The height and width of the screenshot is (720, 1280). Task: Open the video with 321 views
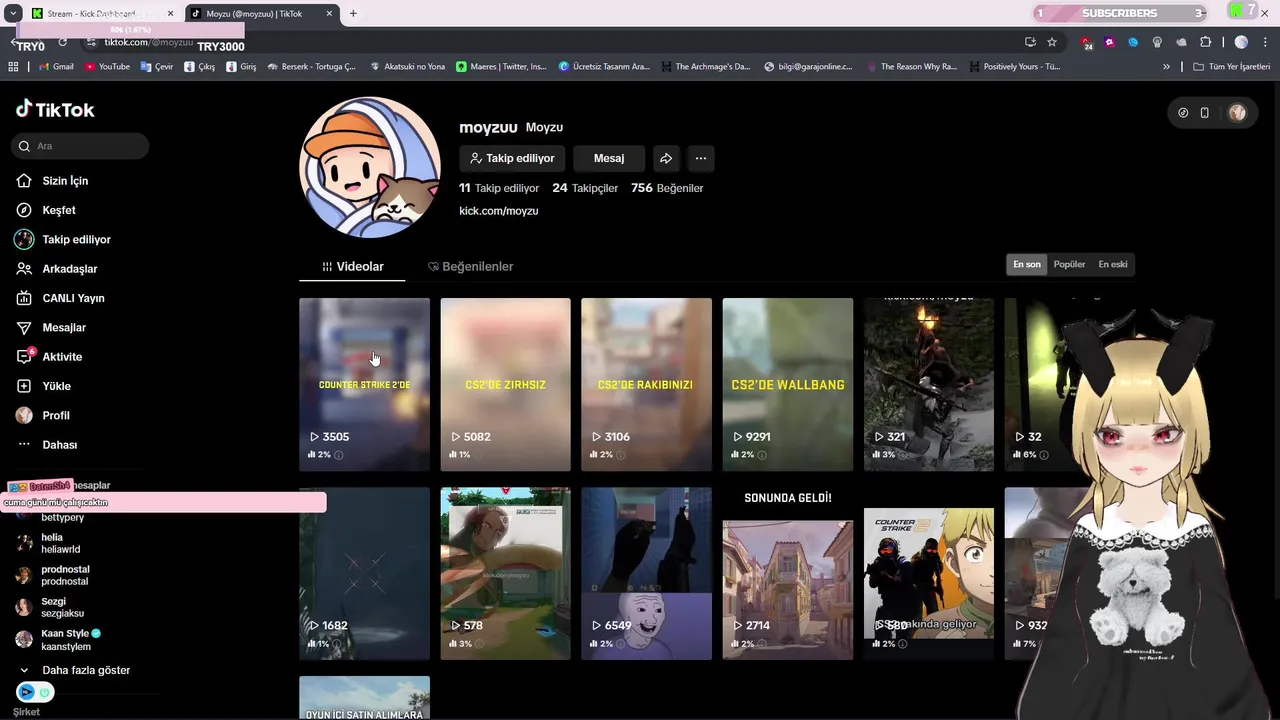929,384
